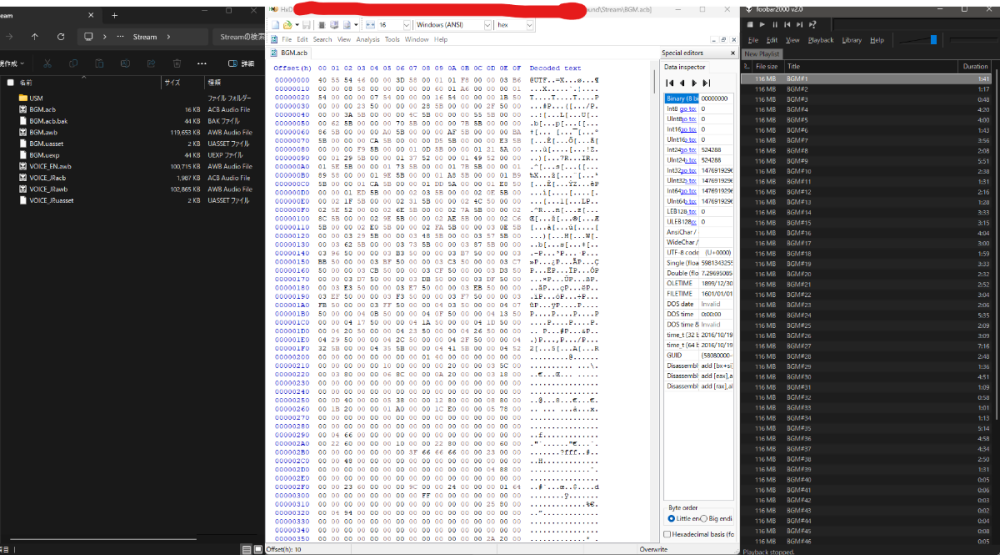Image resolution: width=1000 pixels, height=555 pixels.
Task: Switch to the BGM.acb document tab
Action: [294, 52]
